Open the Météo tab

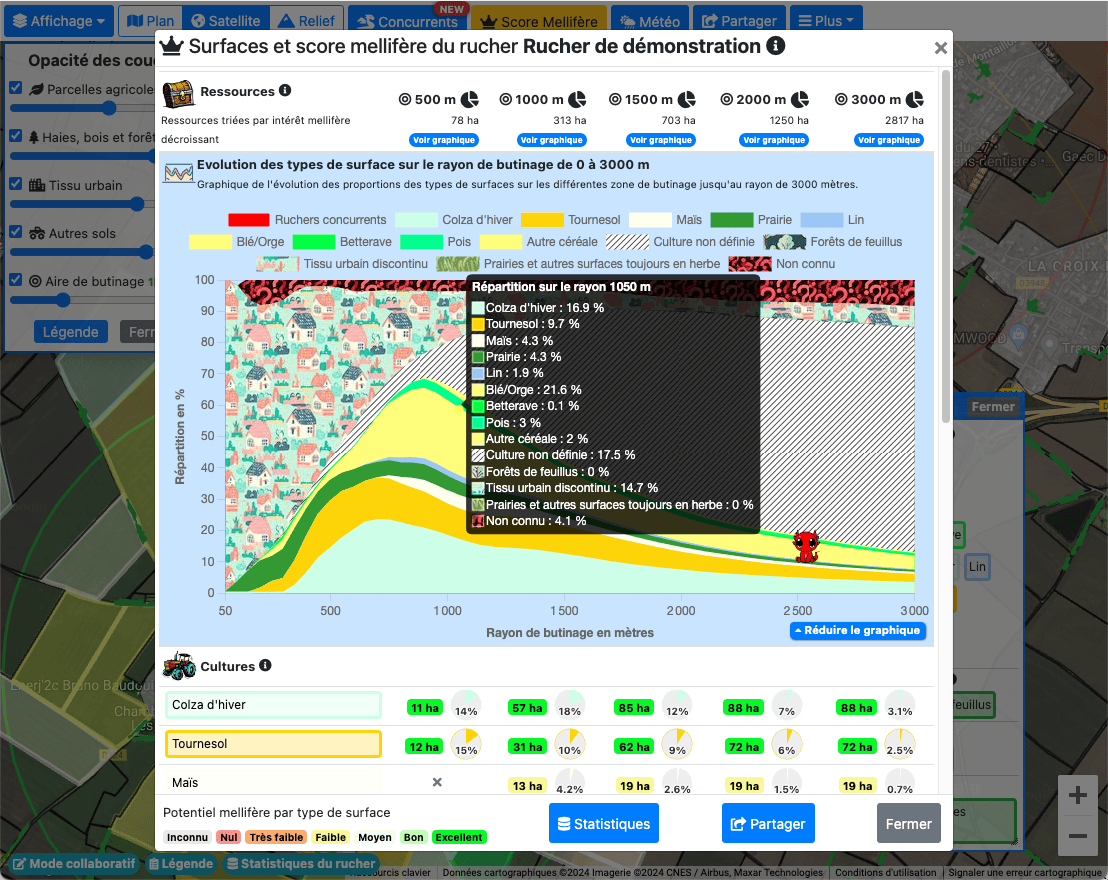pos(650,21)
